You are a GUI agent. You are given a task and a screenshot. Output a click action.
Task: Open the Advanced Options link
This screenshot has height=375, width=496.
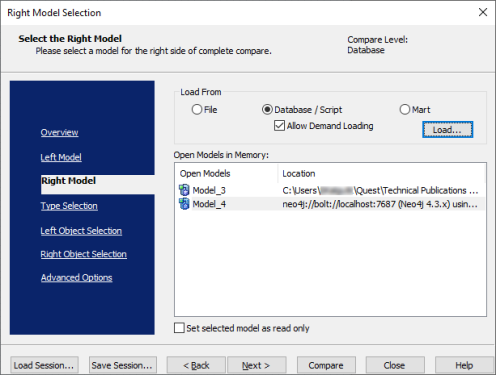coord(76,277)
